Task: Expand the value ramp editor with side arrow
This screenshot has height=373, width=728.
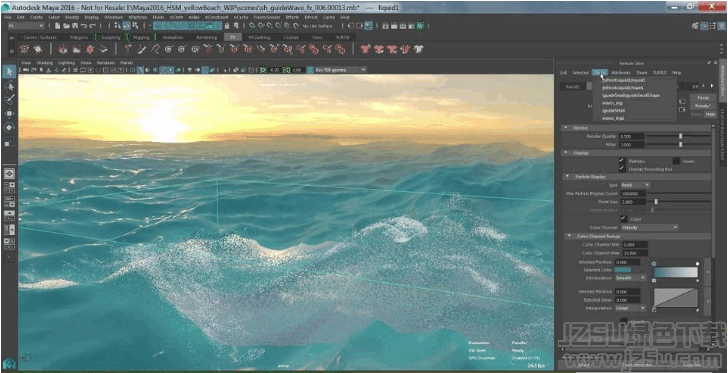Action: (x=707, y=301)
